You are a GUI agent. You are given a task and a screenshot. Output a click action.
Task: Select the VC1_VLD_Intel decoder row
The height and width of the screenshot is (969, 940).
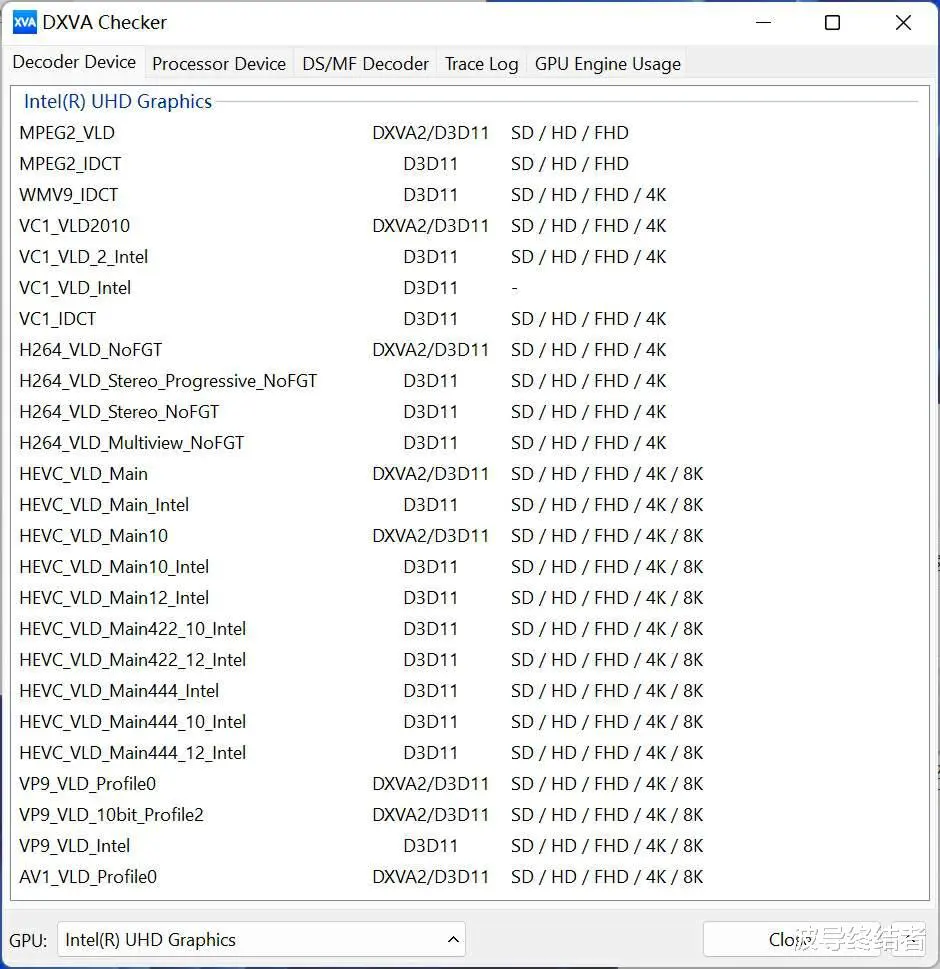coord(75,288)
